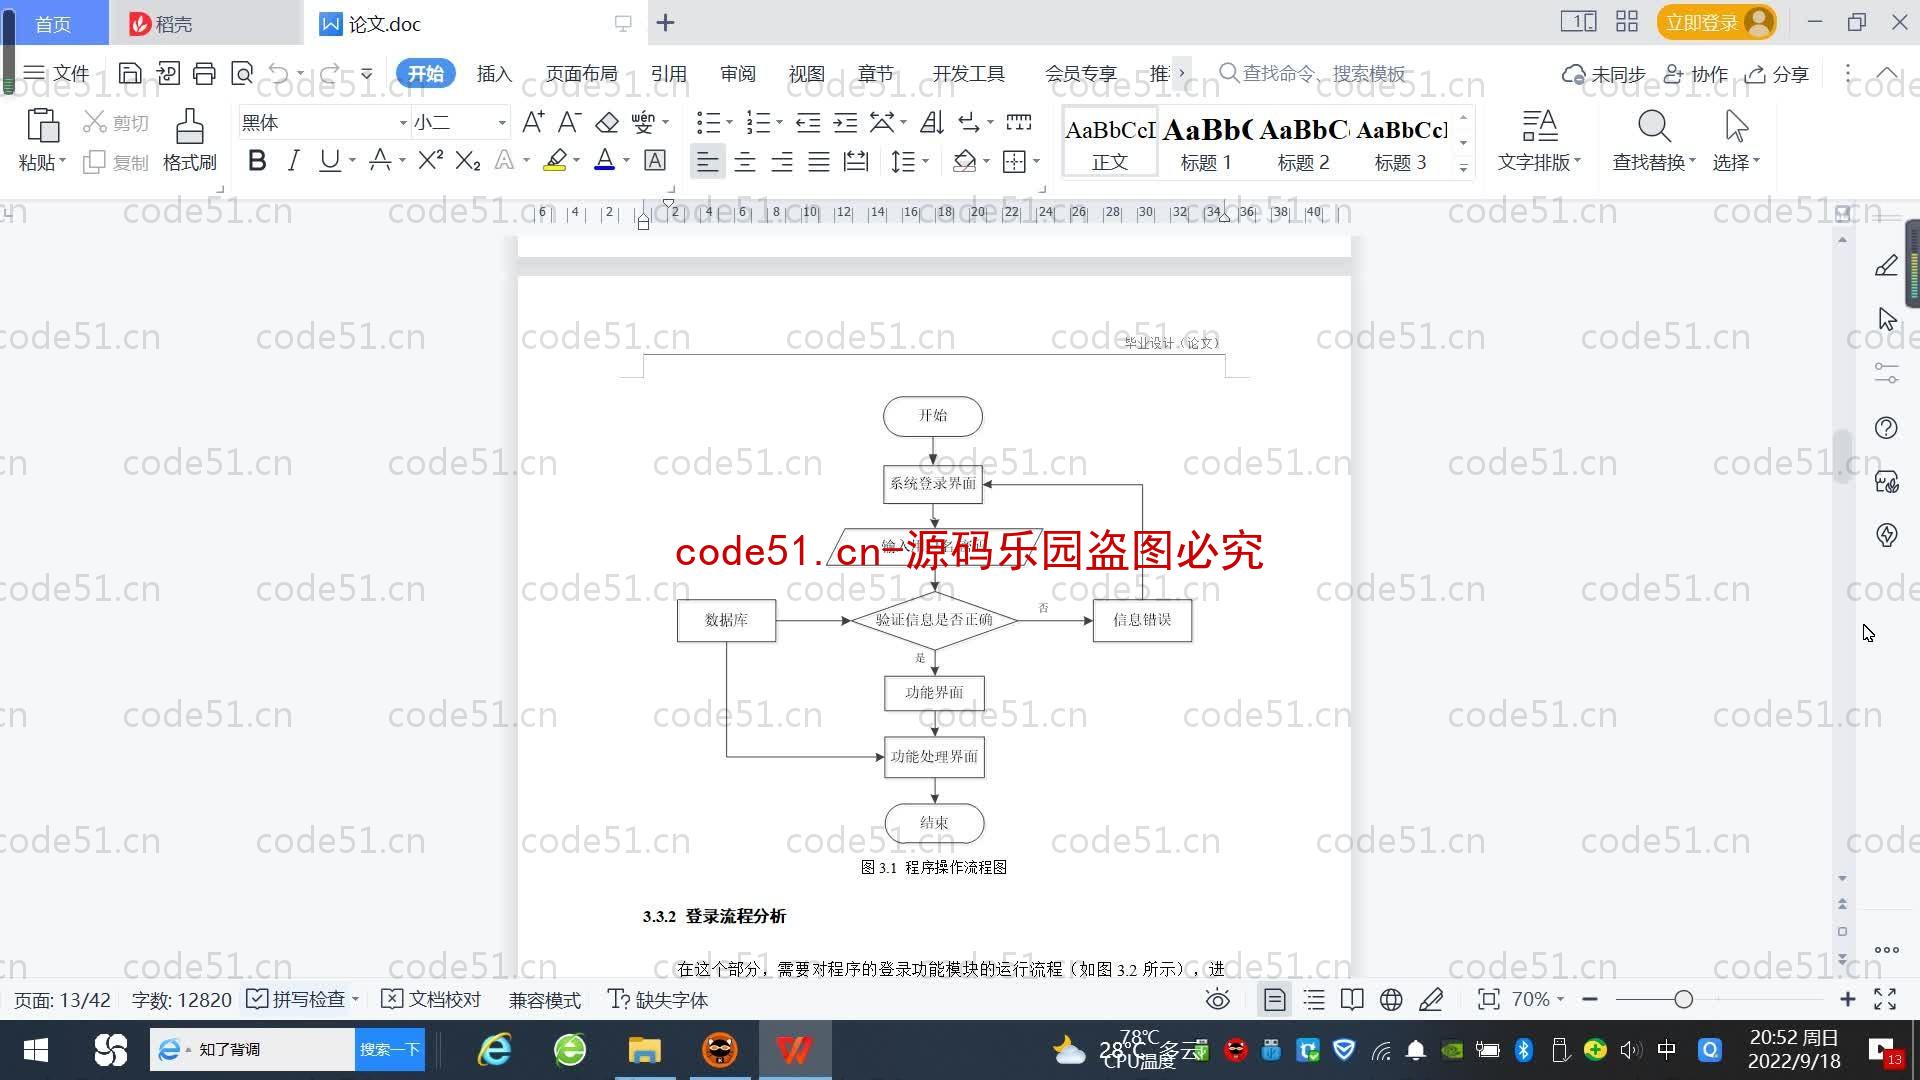
Task: Click the Windows Start button
Action: tap(36, 1050)
